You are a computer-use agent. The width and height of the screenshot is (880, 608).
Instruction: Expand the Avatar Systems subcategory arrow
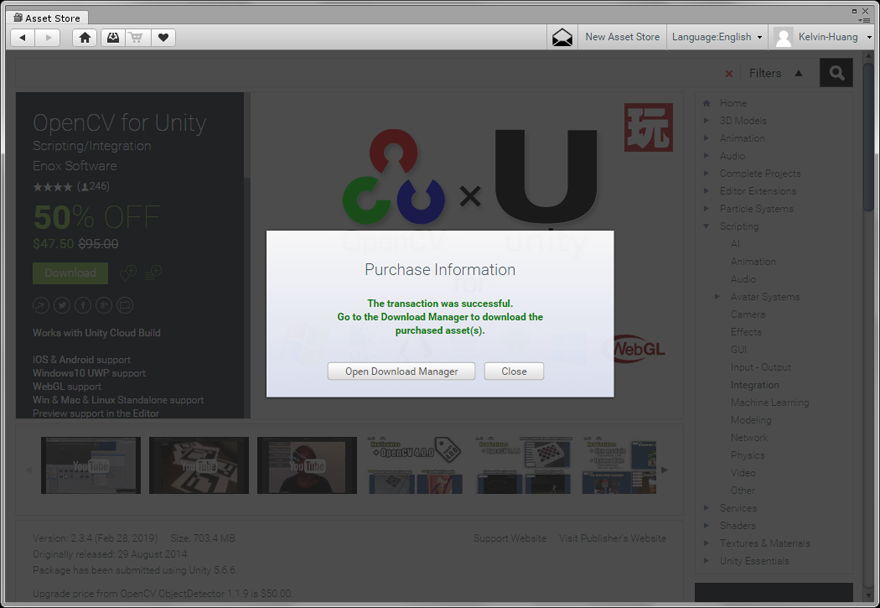(717, 296)
